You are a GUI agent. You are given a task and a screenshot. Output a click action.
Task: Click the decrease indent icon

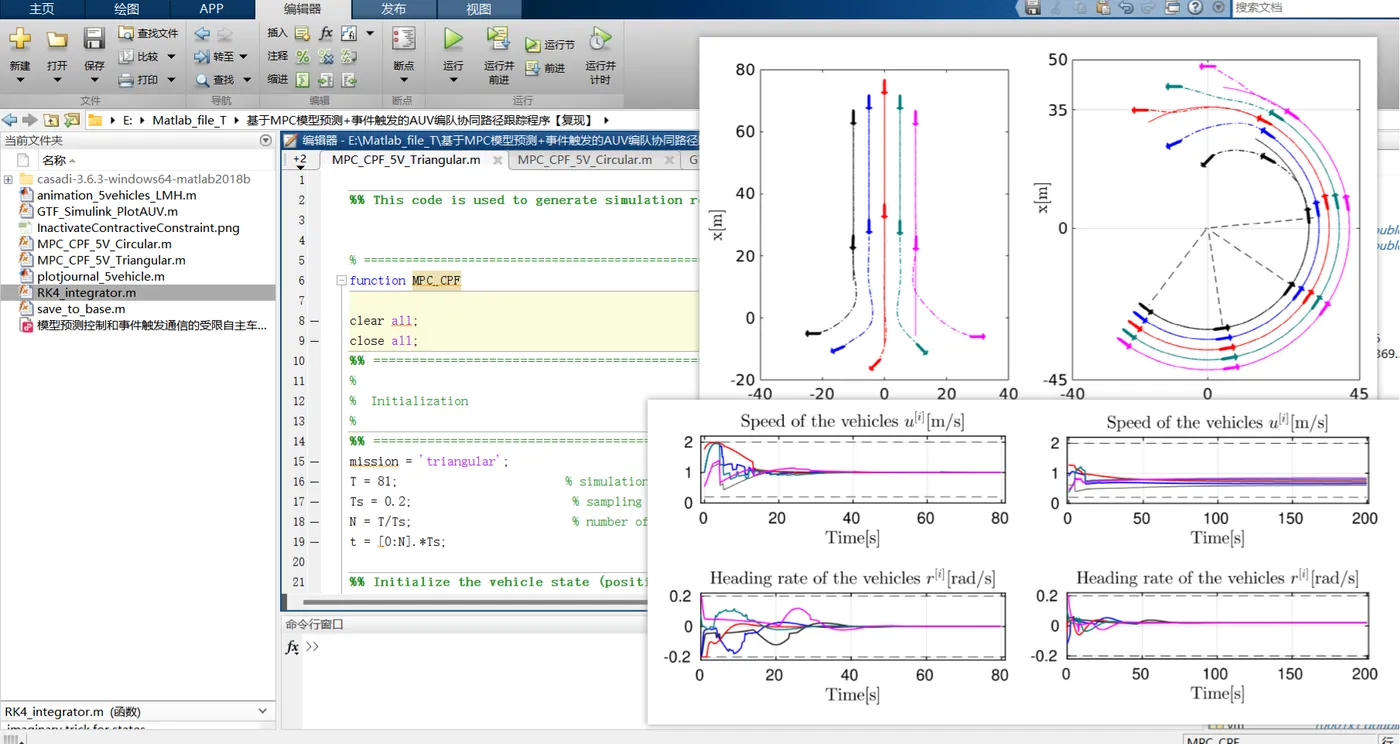coord(349,80)
